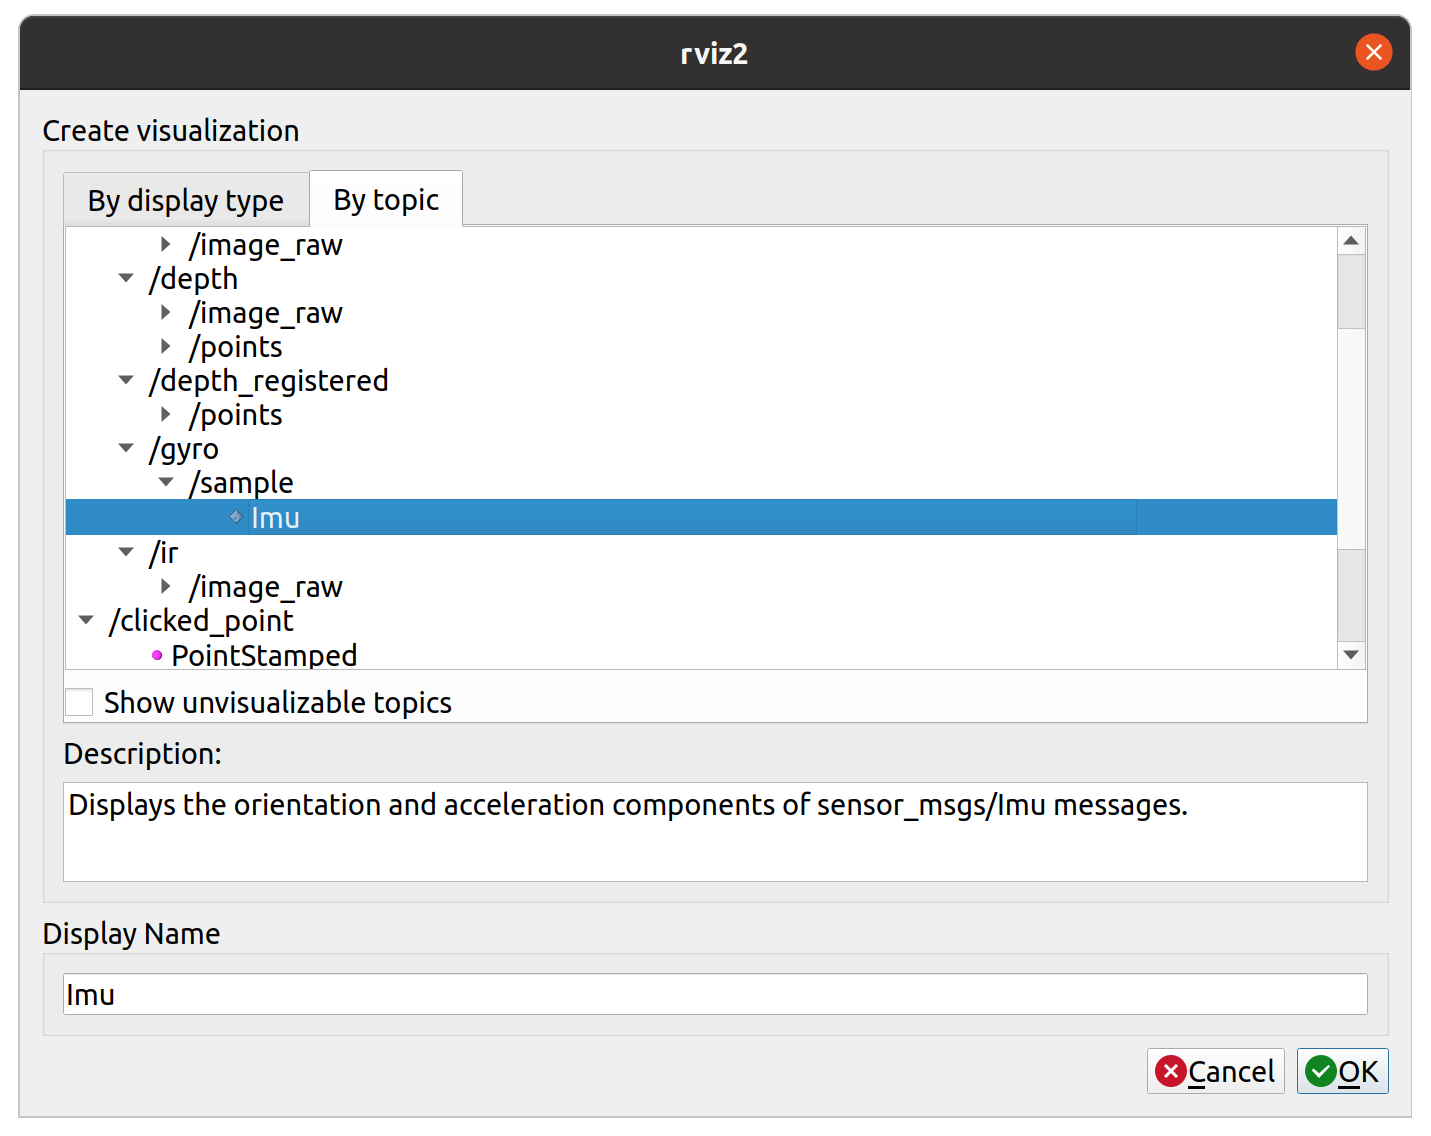Collapse the /depth tree node
1431x1136 pixels.
pyautogui.click(x=126, y=278)
